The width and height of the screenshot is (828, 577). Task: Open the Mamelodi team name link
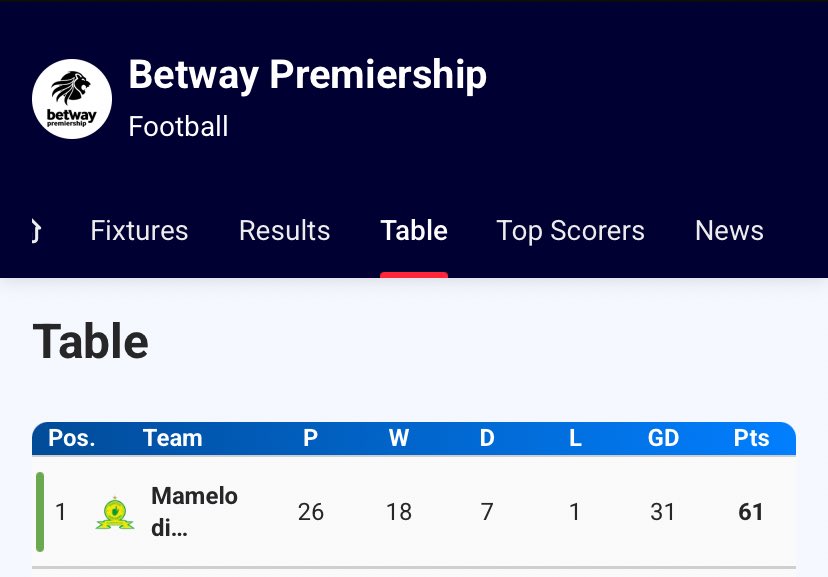(x=194, y=512)
